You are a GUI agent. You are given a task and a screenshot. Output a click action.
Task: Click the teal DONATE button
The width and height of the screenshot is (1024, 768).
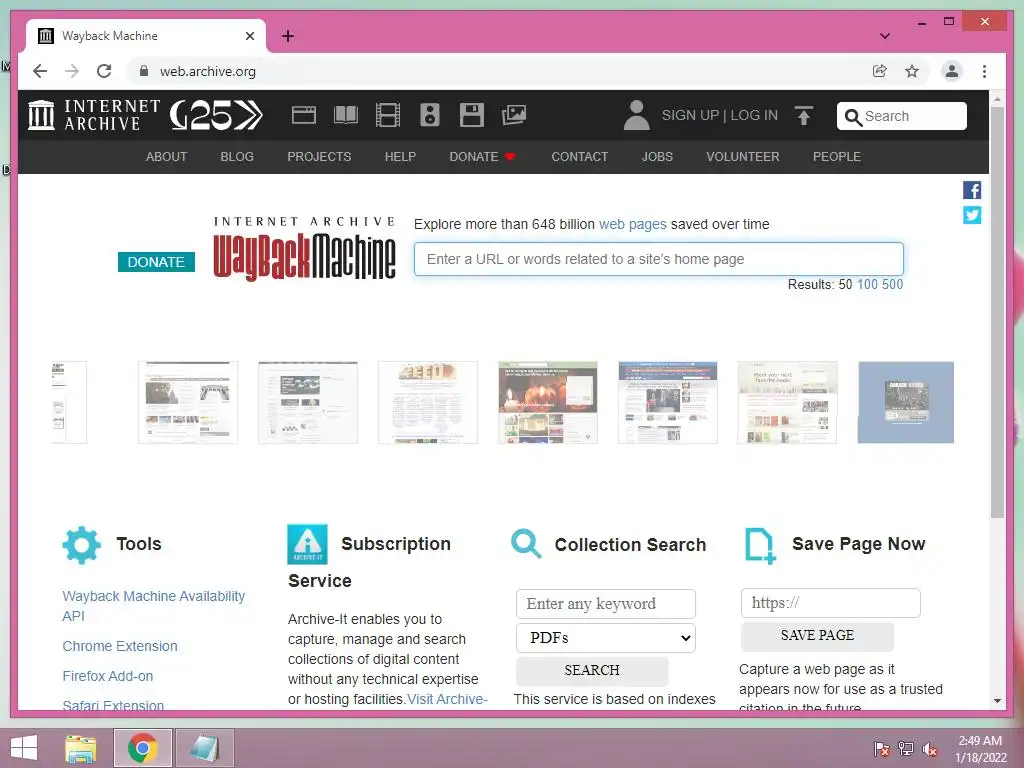(156, 262)
